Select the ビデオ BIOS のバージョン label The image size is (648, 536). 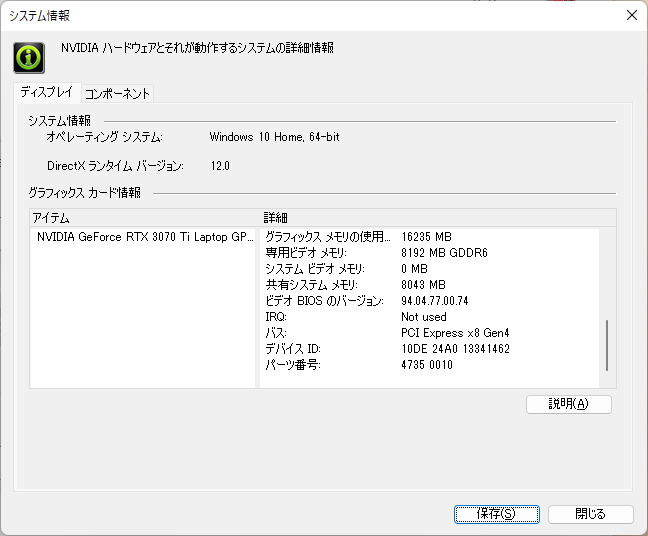tap(324, 301)
